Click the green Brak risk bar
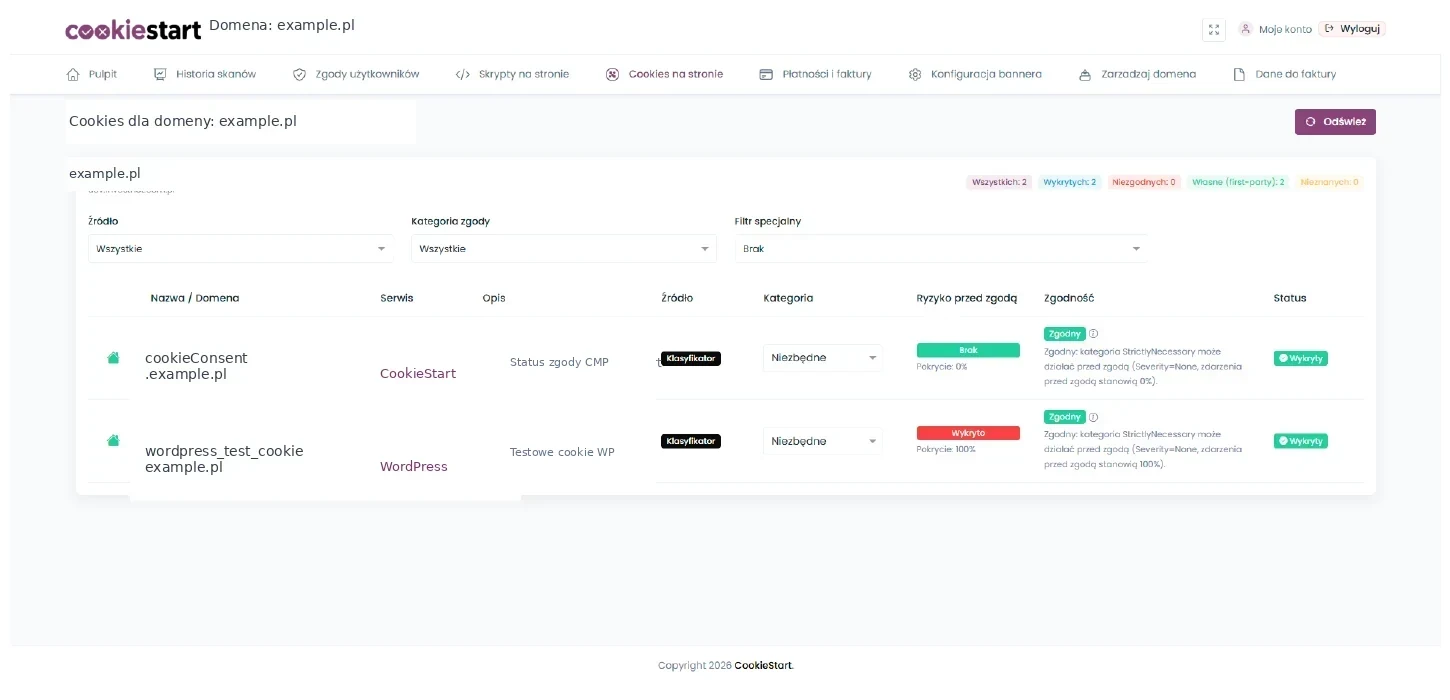The height and width of the screenshot is (700, 1450). click(x=968, y=350)
